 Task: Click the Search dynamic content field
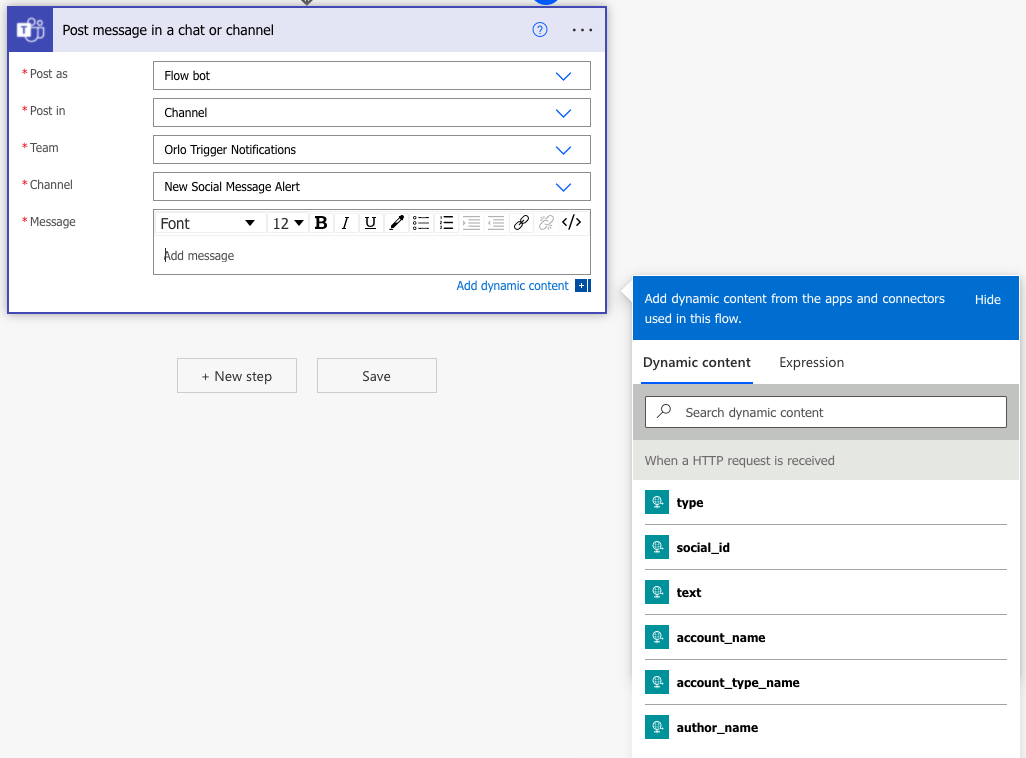826,412
